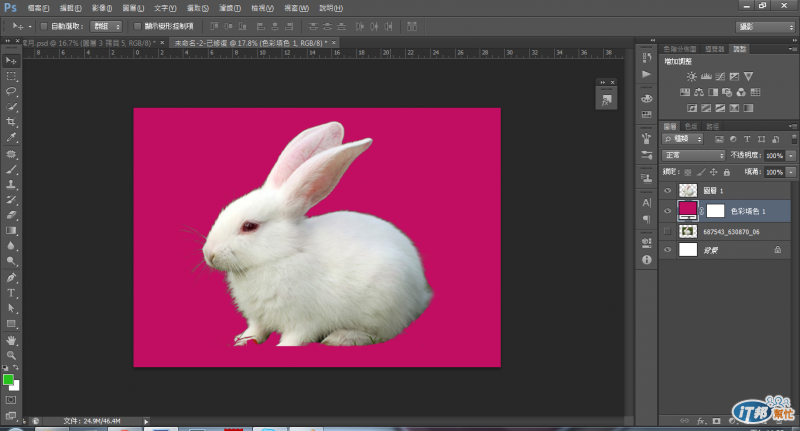Expand the 不透明度 opacity dropdown arrow

(x=791, y=156)
